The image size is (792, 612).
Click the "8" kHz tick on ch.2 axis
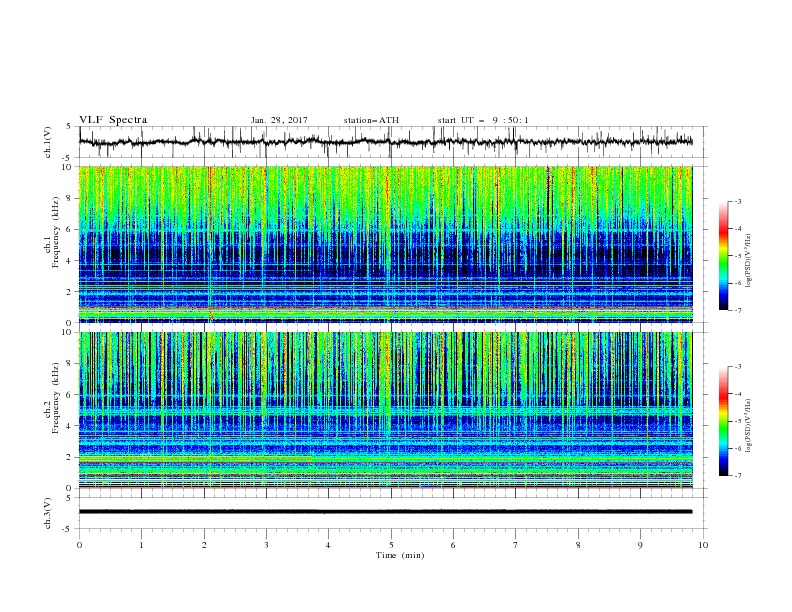(70, 364)
